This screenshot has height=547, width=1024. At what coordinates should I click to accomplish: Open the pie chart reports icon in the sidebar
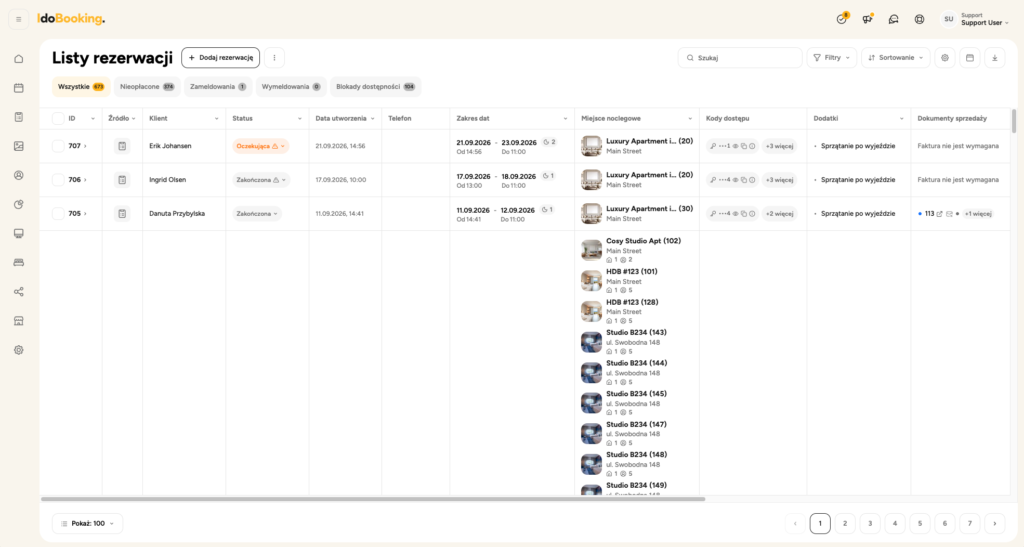click(x=19, y=204)
